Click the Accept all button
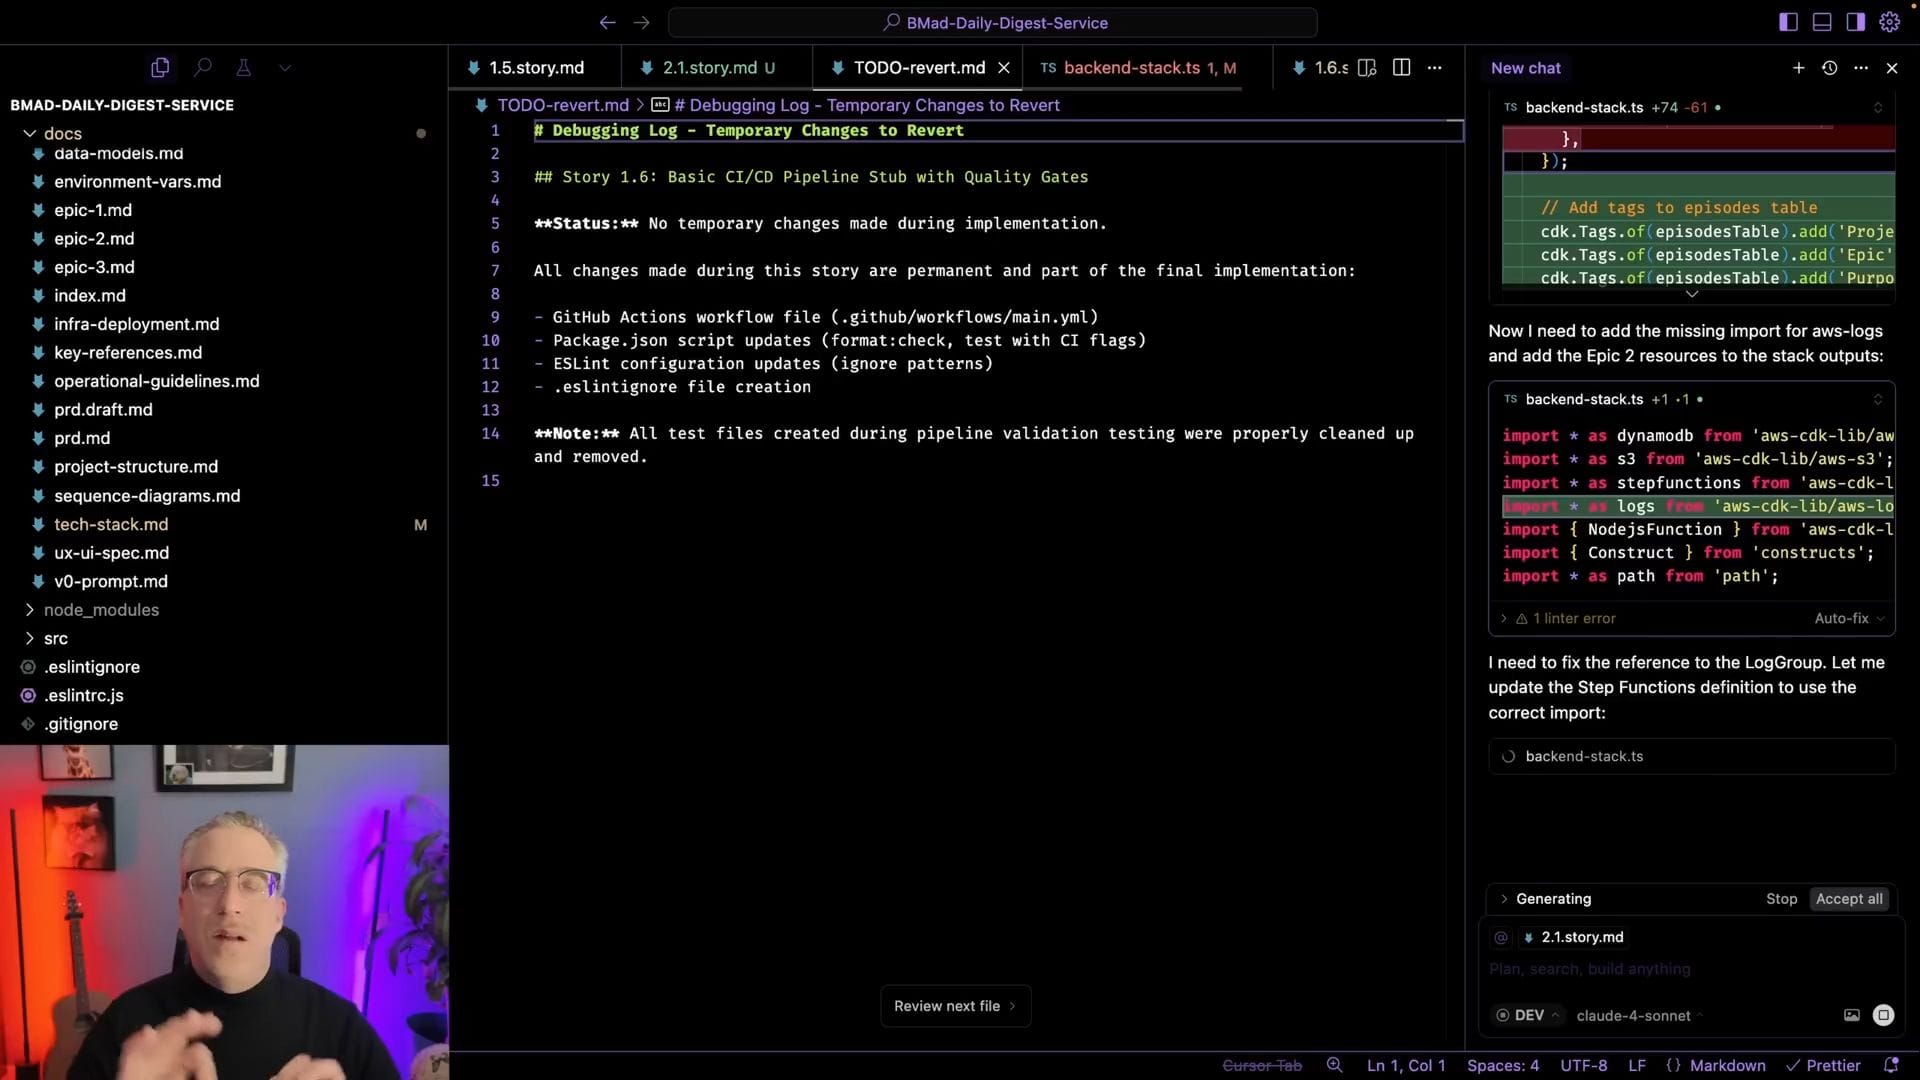This screenshot has width=1920, height=1080. pos(1848,899)
